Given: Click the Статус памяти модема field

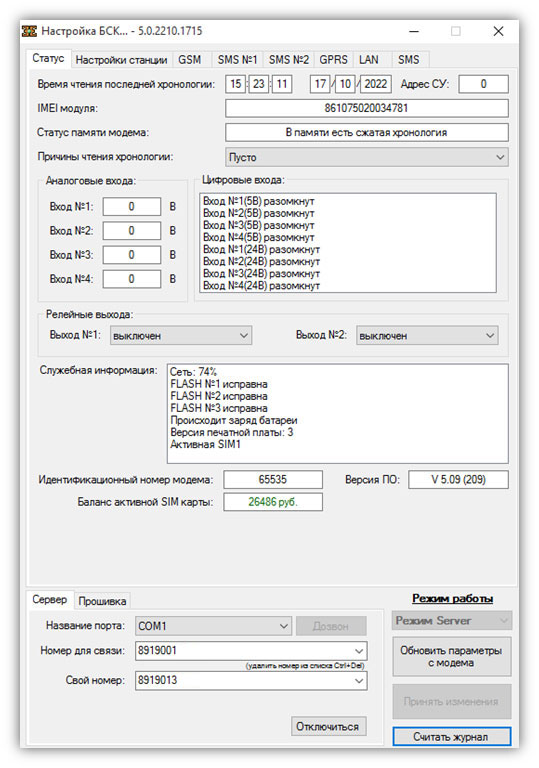Looking at the screenshot, I should coord(367,132).
